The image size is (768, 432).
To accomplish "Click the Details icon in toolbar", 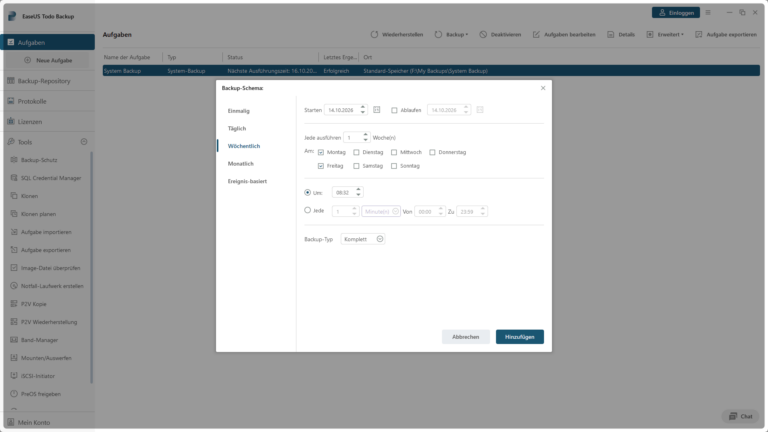I will (x=610, y=34).
